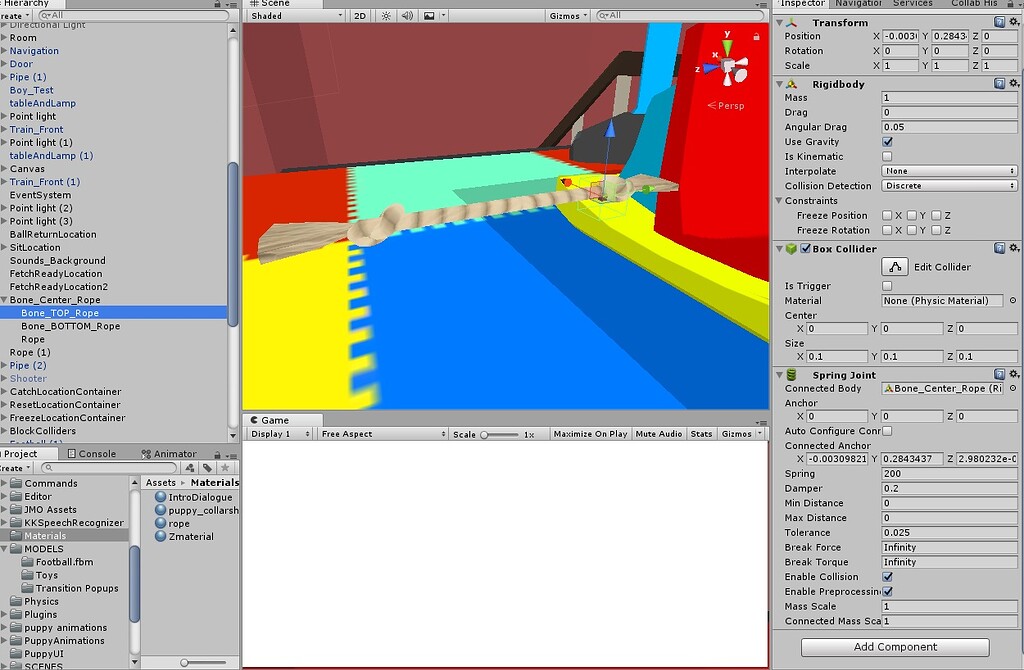
Task: Click the Persp axis gizmo in Scene view
Action: [x=725, y=104]
